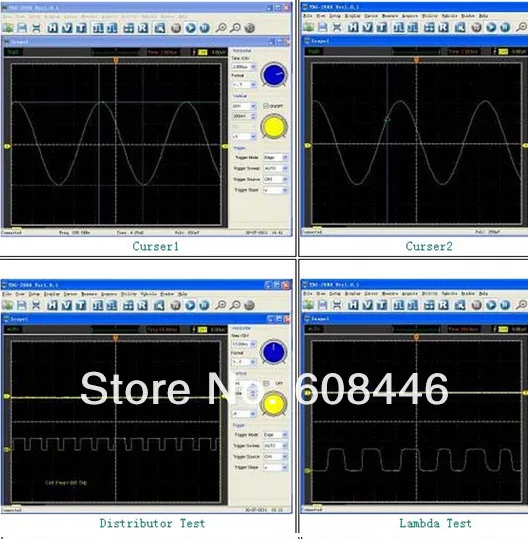528x539 pixels.
Task: Click the orange trigger position marker atop Curser1 graph
Action: pyautogui.click(x=116, y=60)
